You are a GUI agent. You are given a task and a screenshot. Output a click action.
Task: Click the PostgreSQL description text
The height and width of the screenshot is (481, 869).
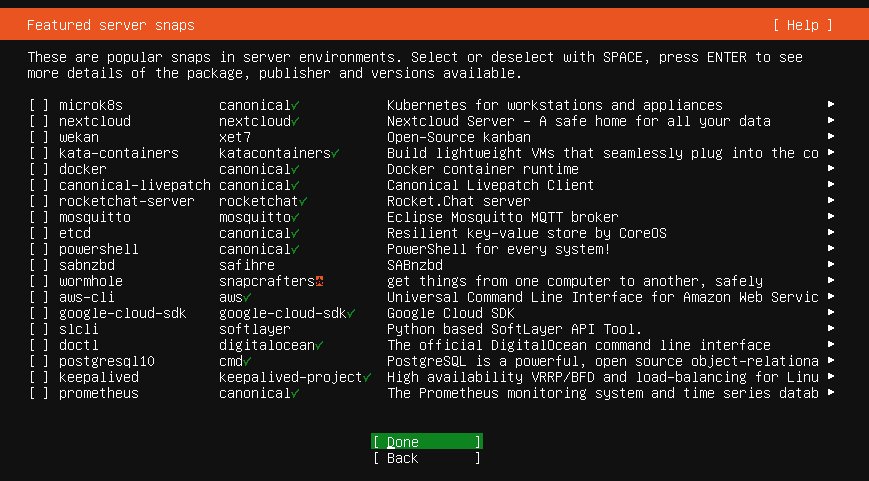pos(602,361)
